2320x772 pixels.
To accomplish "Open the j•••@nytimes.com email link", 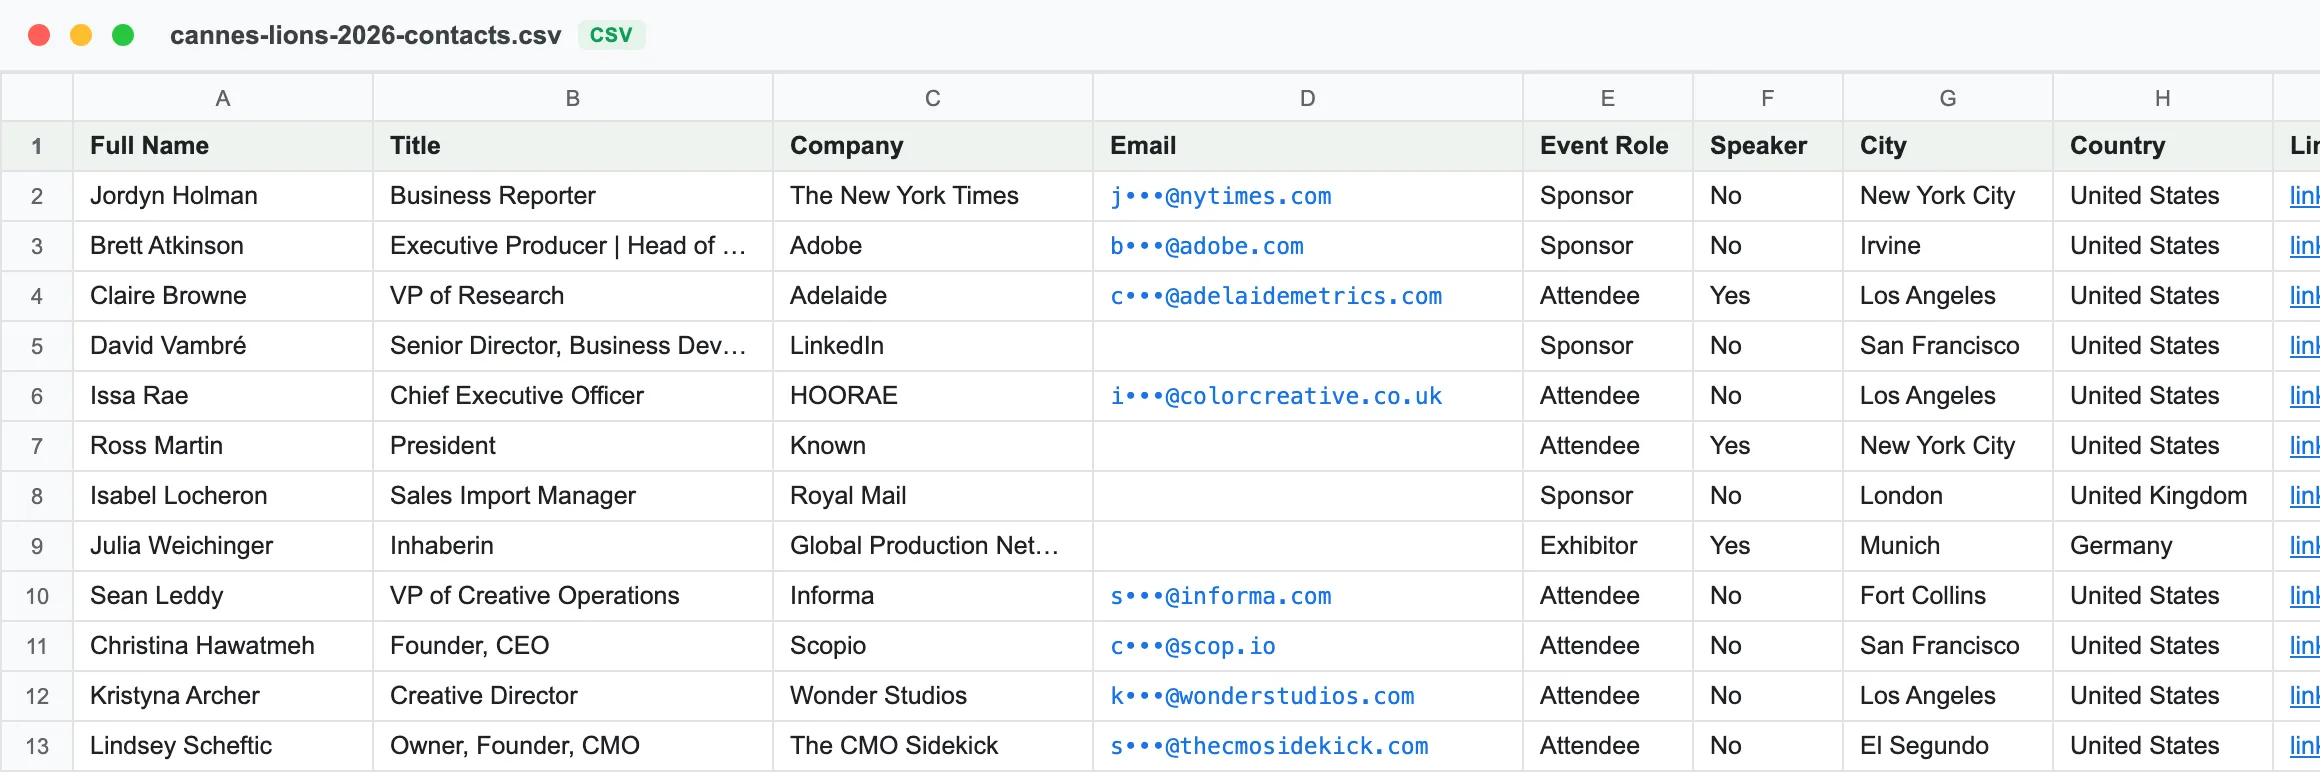I will [x=1221, y=196].
